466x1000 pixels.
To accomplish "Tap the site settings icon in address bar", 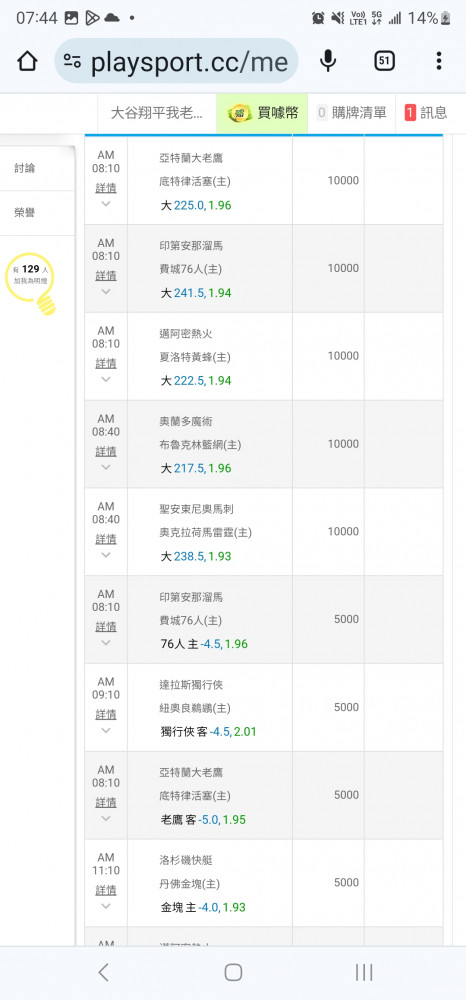I will (x=72, y=61).
